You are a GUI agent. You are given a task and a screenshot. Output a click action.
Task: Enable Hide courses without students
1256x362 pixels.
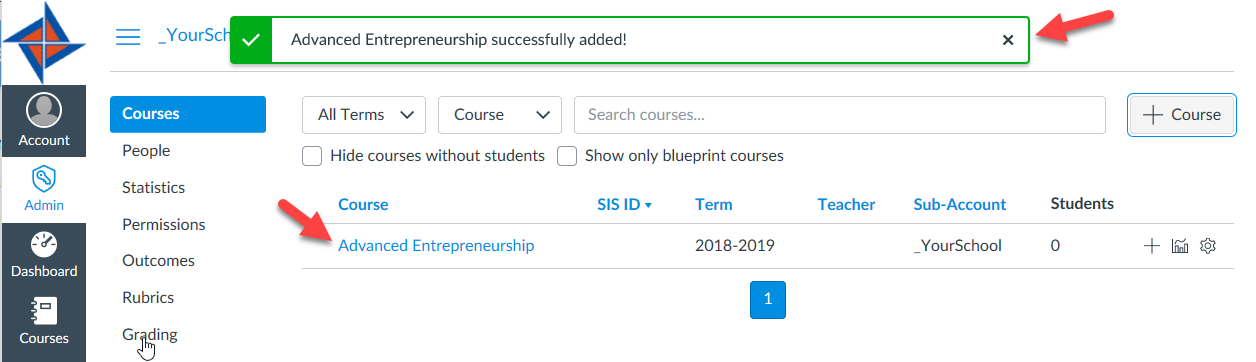point(312,156)
